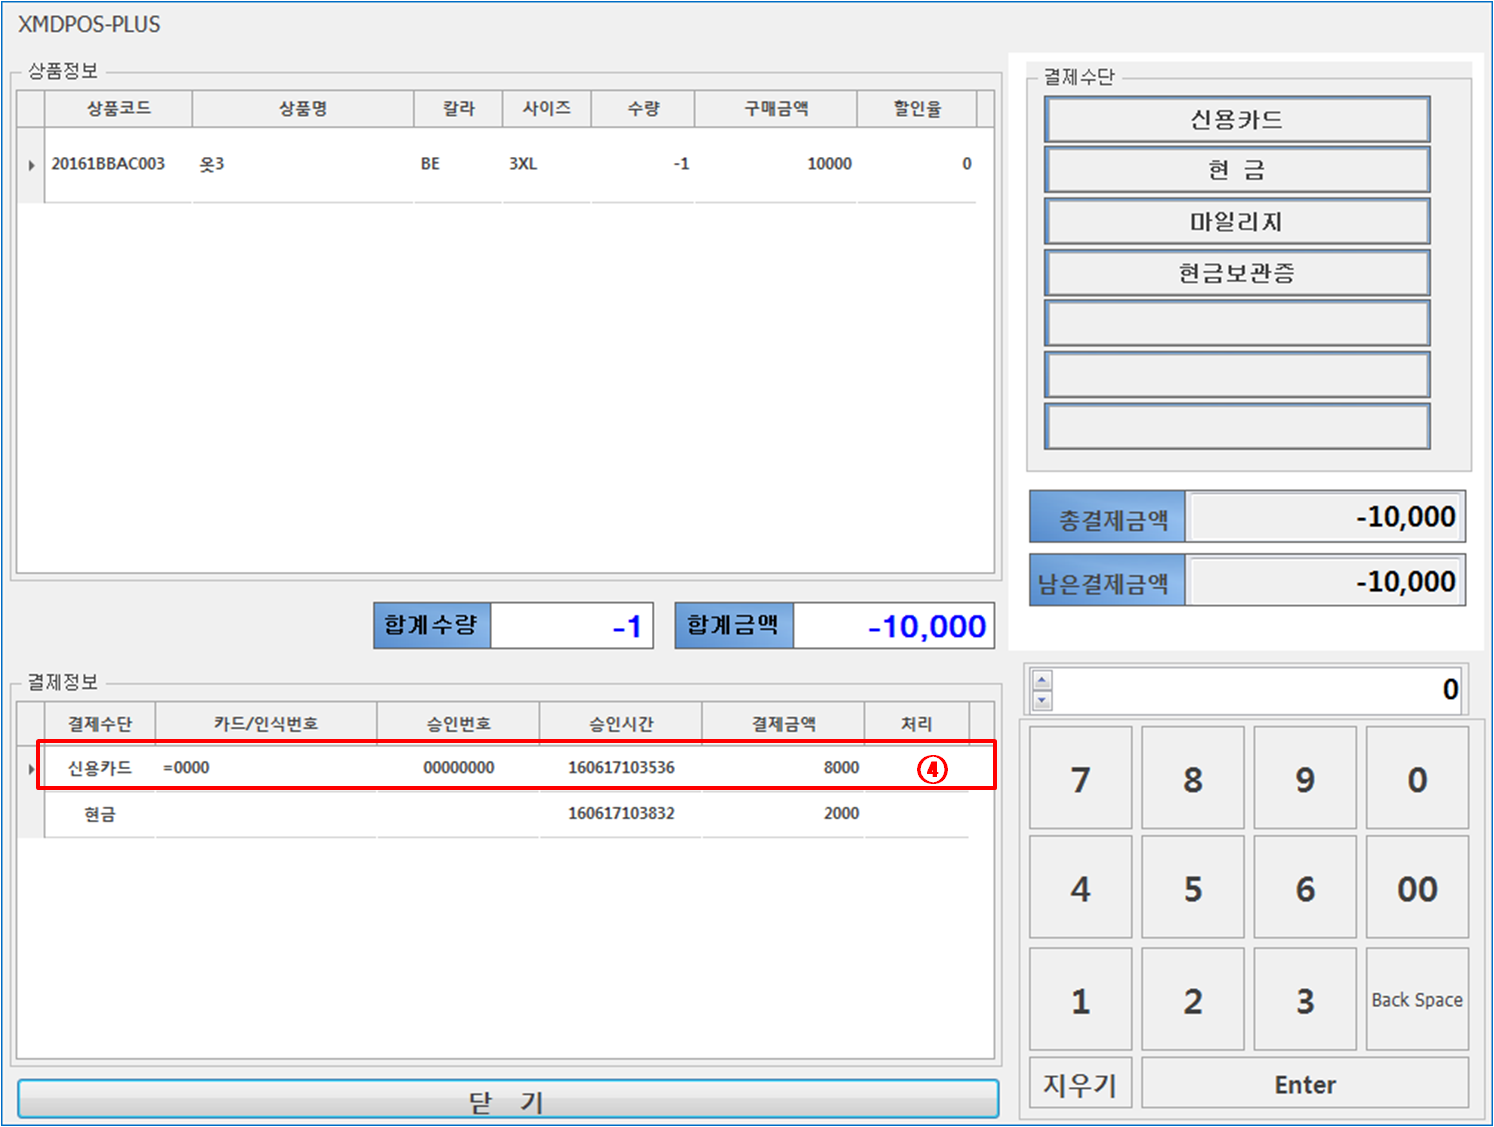Tap keypad digit 7

(1081, 778)
